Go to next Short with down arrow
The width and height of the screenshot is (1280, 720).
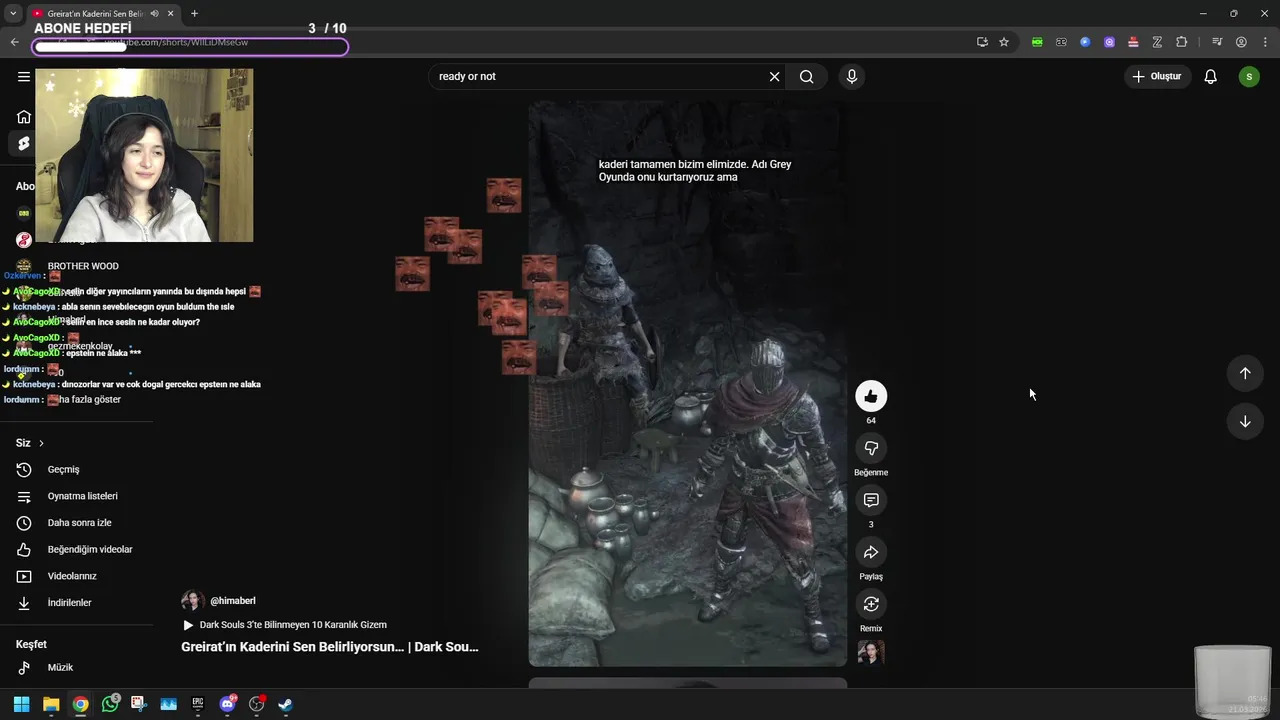tap(1245, 421)
